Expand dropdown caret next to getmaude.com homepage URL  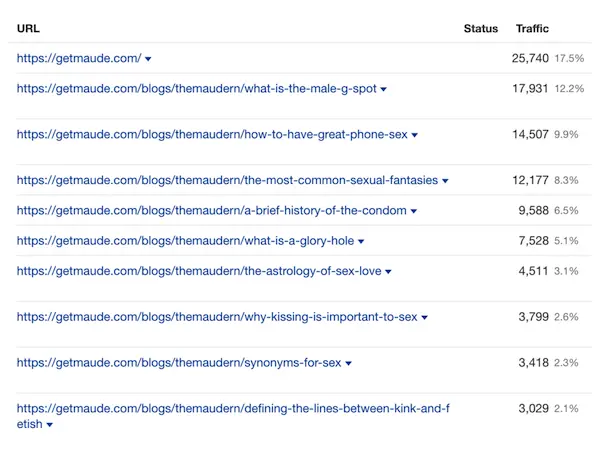tap(149, 60)
